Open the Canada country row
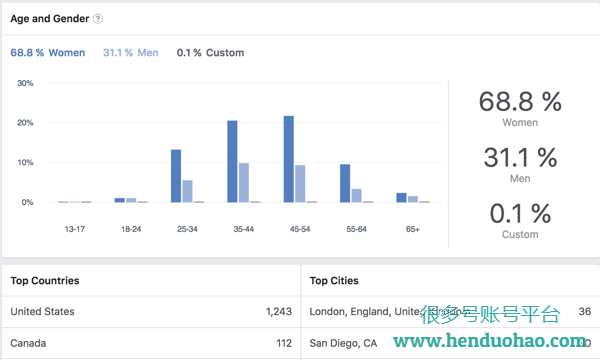The height and width of the screenshot is (360, 600). tap(151, 343)
